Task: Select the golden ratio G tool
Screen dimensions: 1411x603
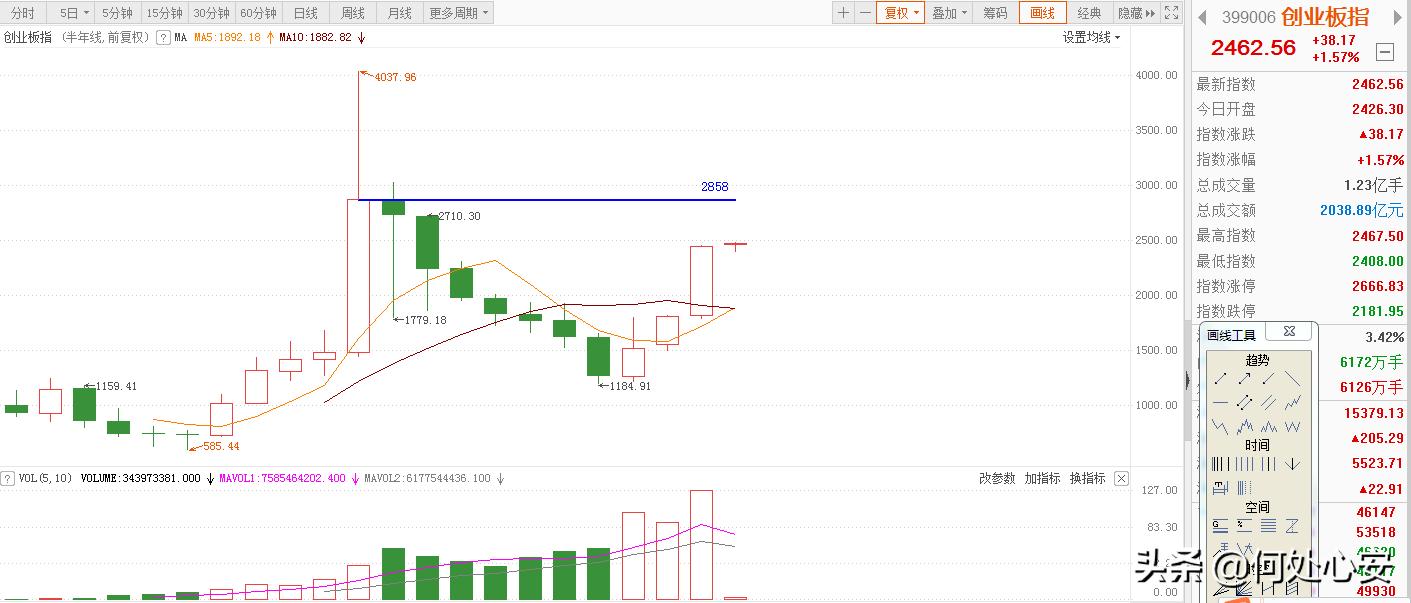Action: coord(1219,525)
